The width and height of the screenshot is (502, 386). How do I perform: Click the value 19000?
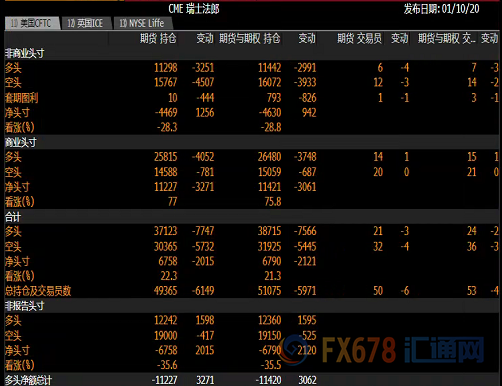tap(166, 336)
